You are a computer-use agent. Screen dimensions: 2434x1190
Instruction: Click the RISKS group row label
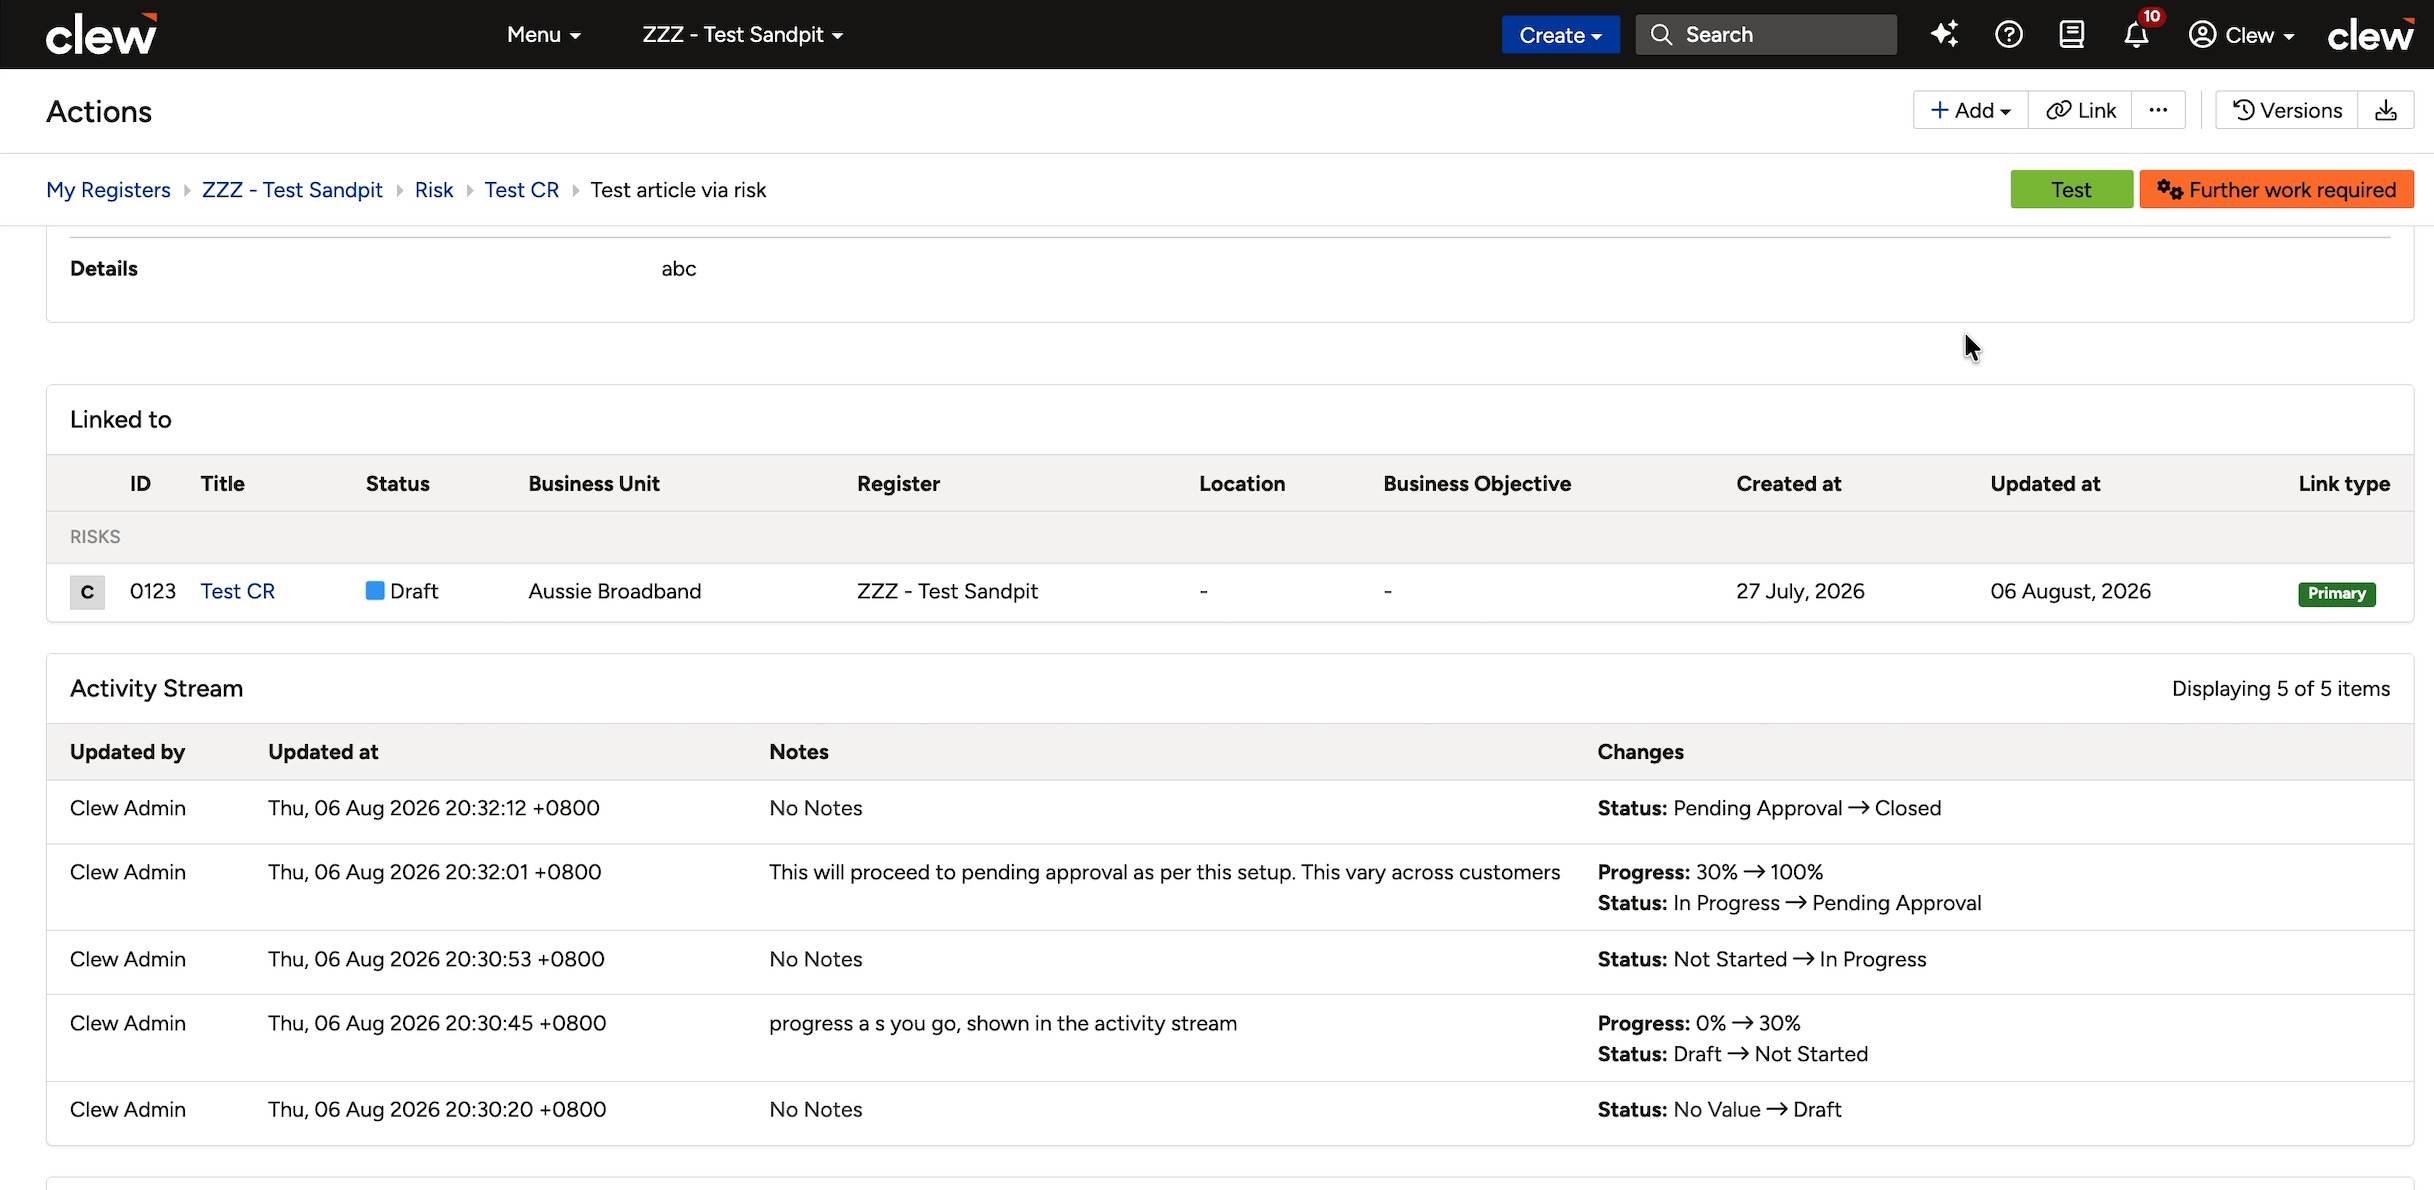tap(95, 537)
